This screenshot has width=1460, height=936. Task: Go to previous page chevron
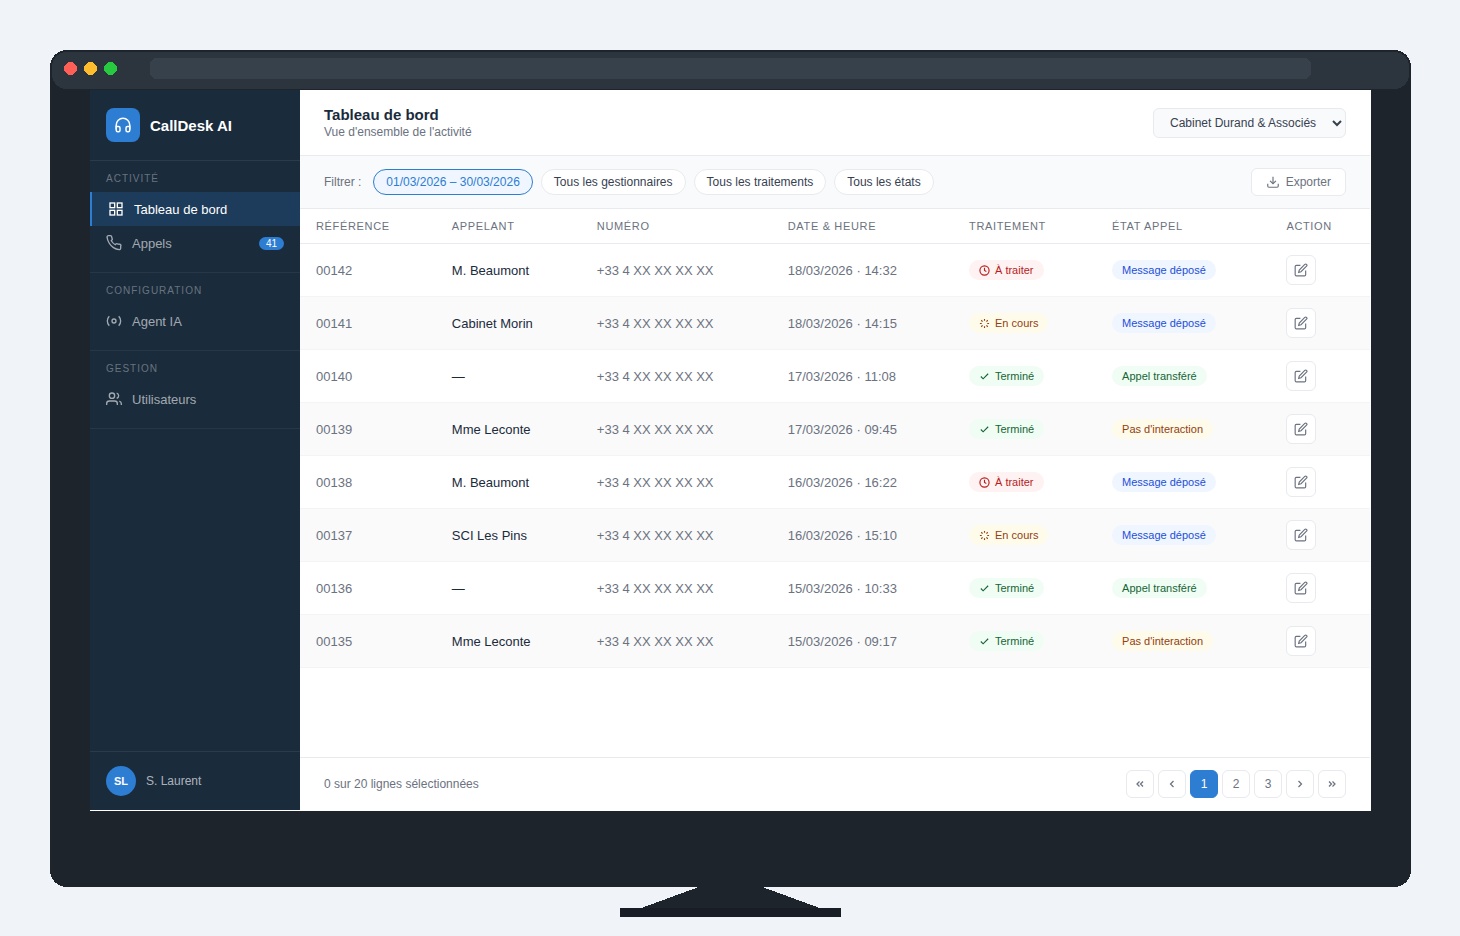coord(1172,784)
